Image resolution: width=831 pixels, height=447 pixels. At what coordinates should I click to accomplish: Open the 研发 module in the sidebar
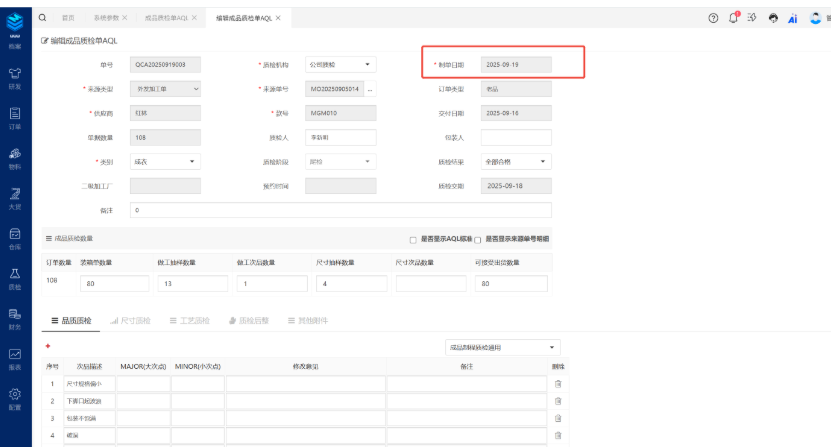tap(15, 76)
